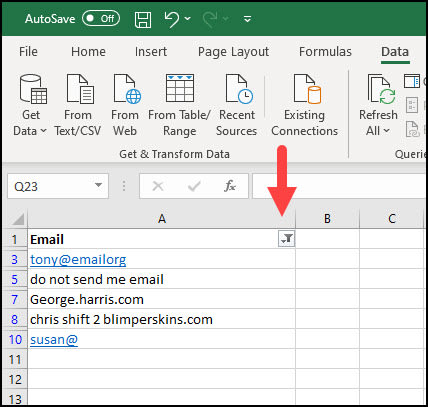
Task: Click the From Web icon
Action: 127,89
